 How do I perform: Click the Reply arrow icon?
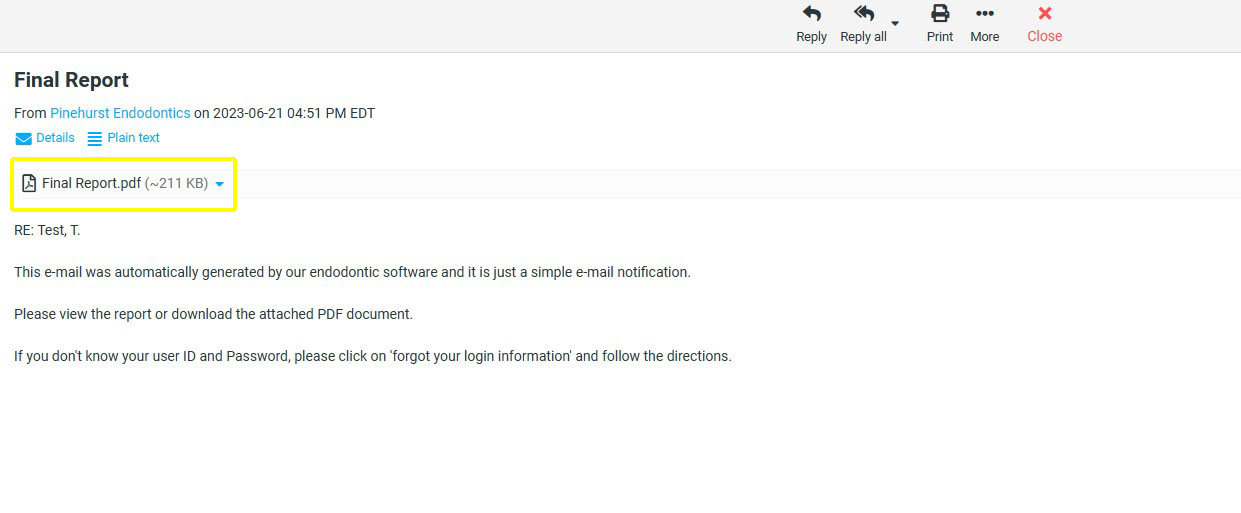point(811,14)
